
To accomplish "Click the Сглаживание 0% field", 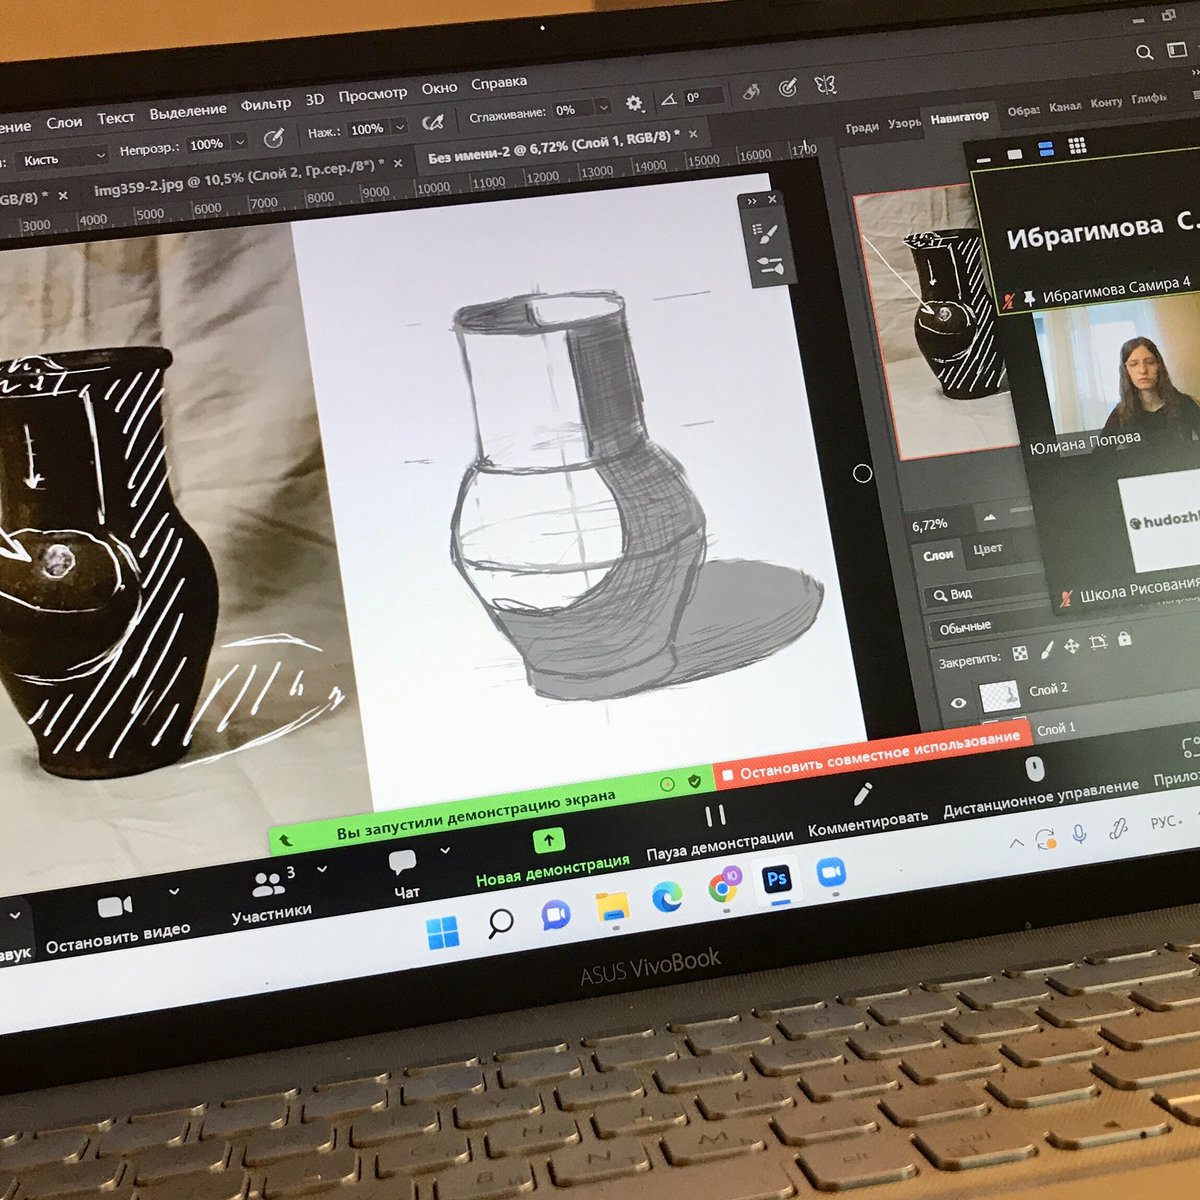I will (573, 109).
